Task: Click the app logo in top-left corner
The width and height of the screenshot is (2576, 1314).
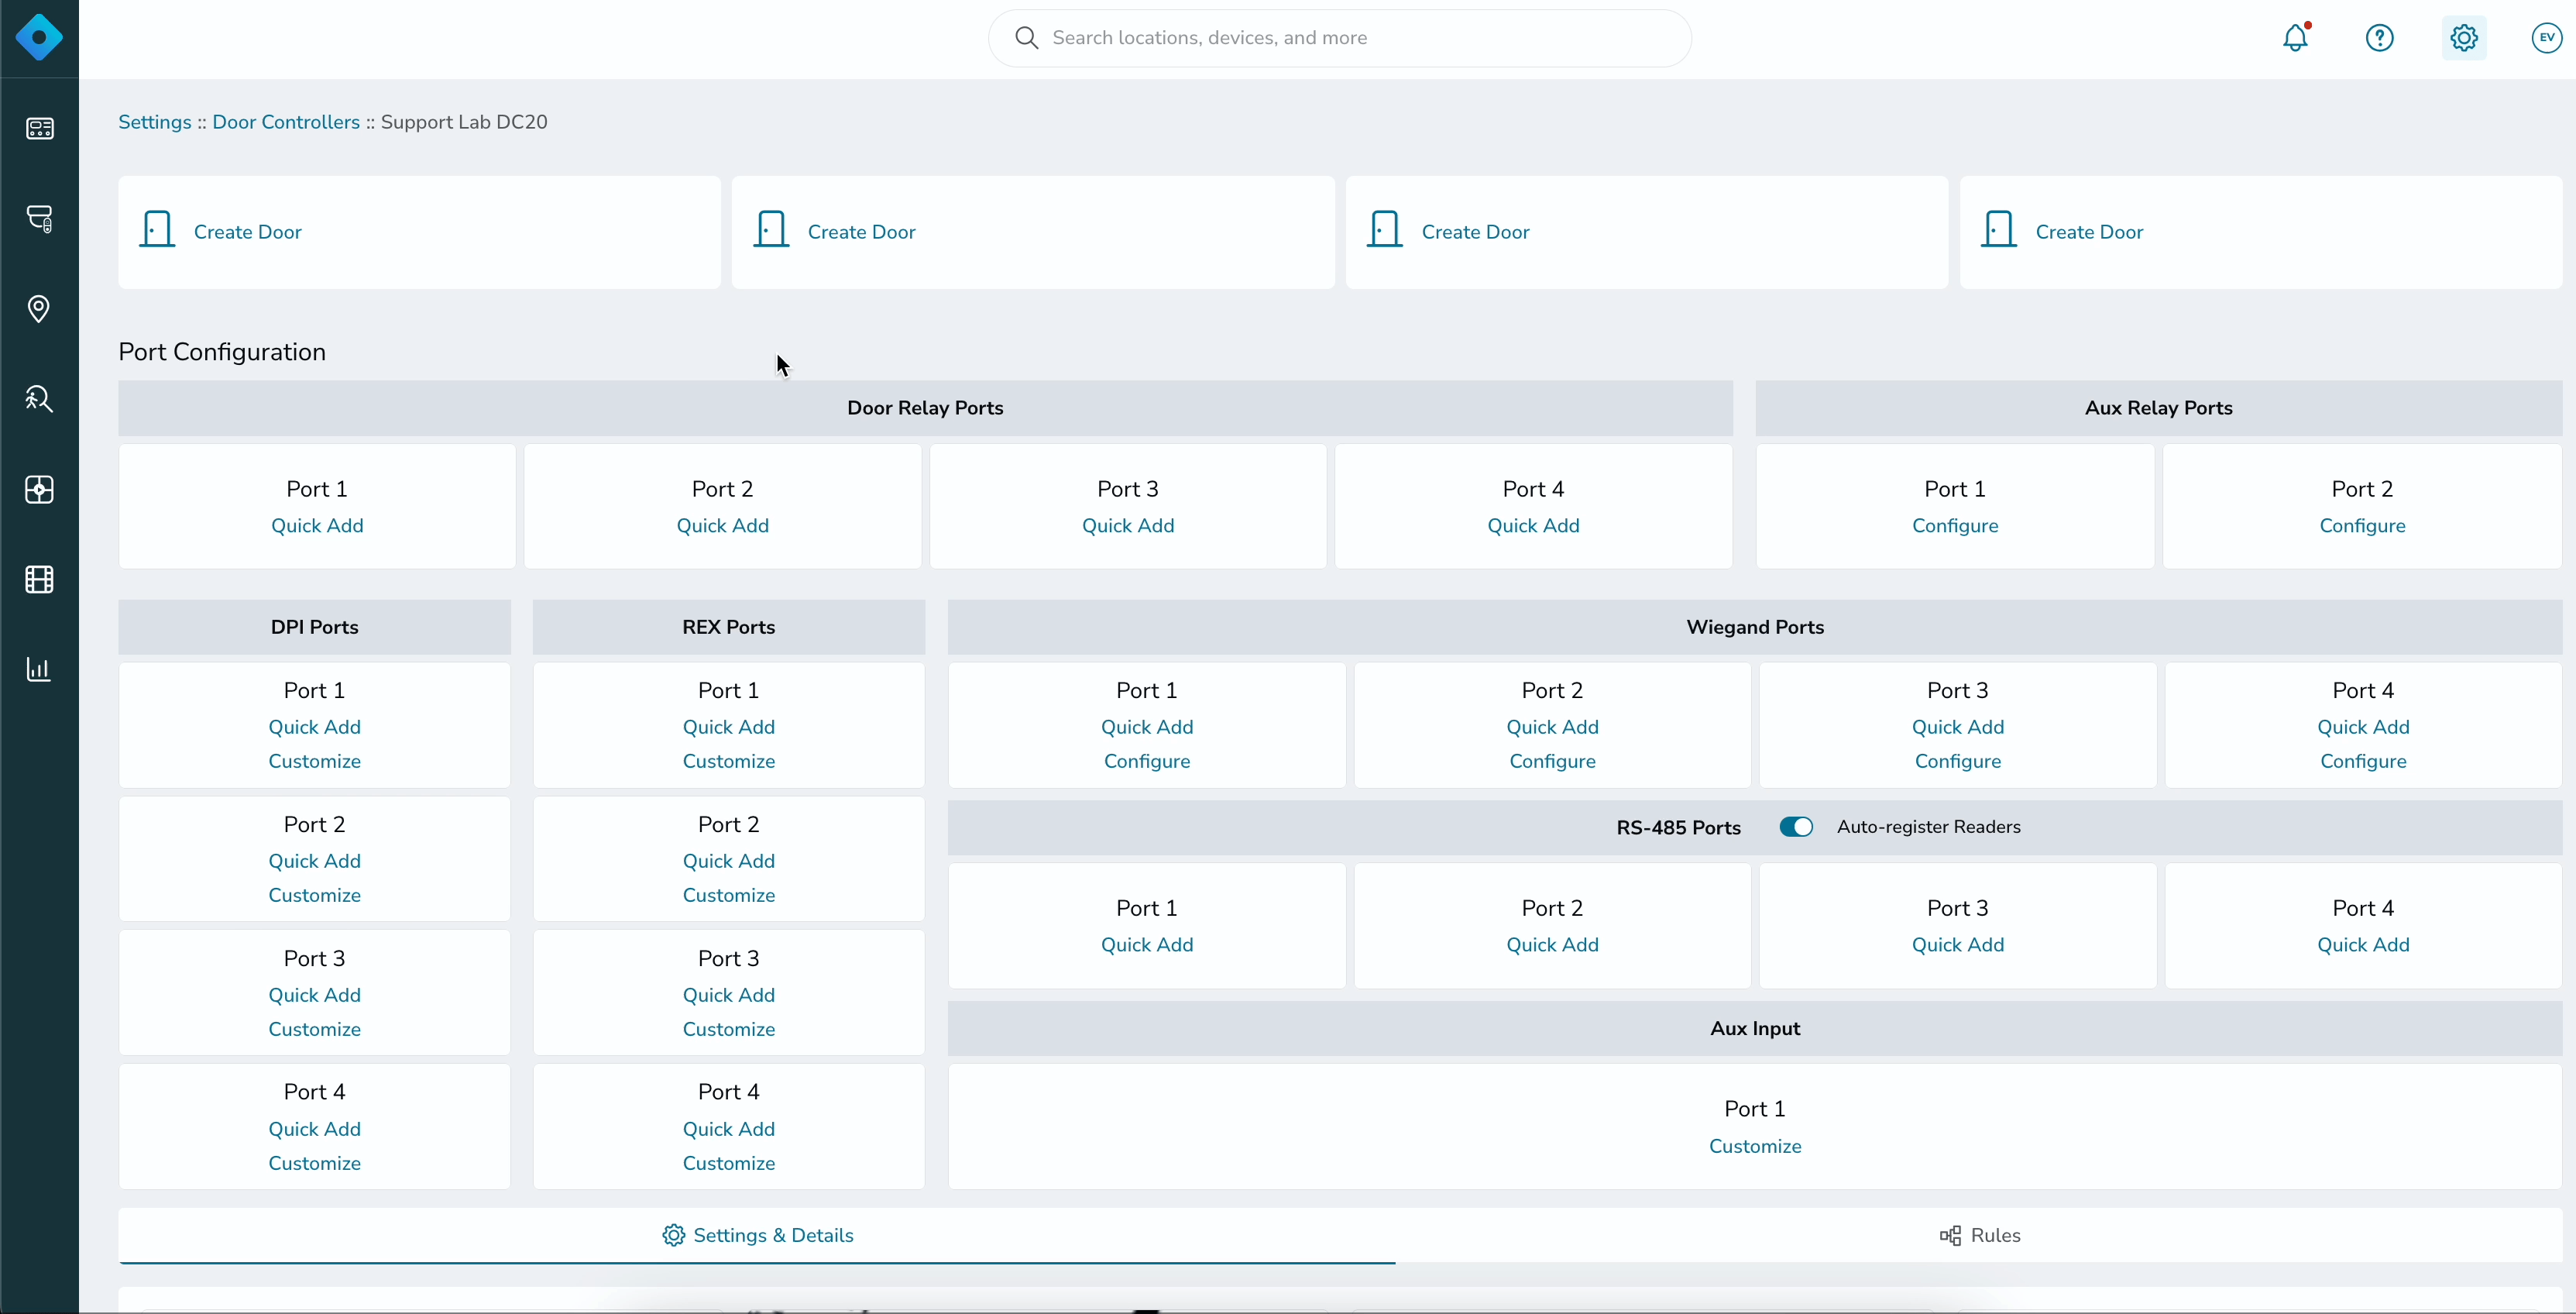Action: coord(39,38)
